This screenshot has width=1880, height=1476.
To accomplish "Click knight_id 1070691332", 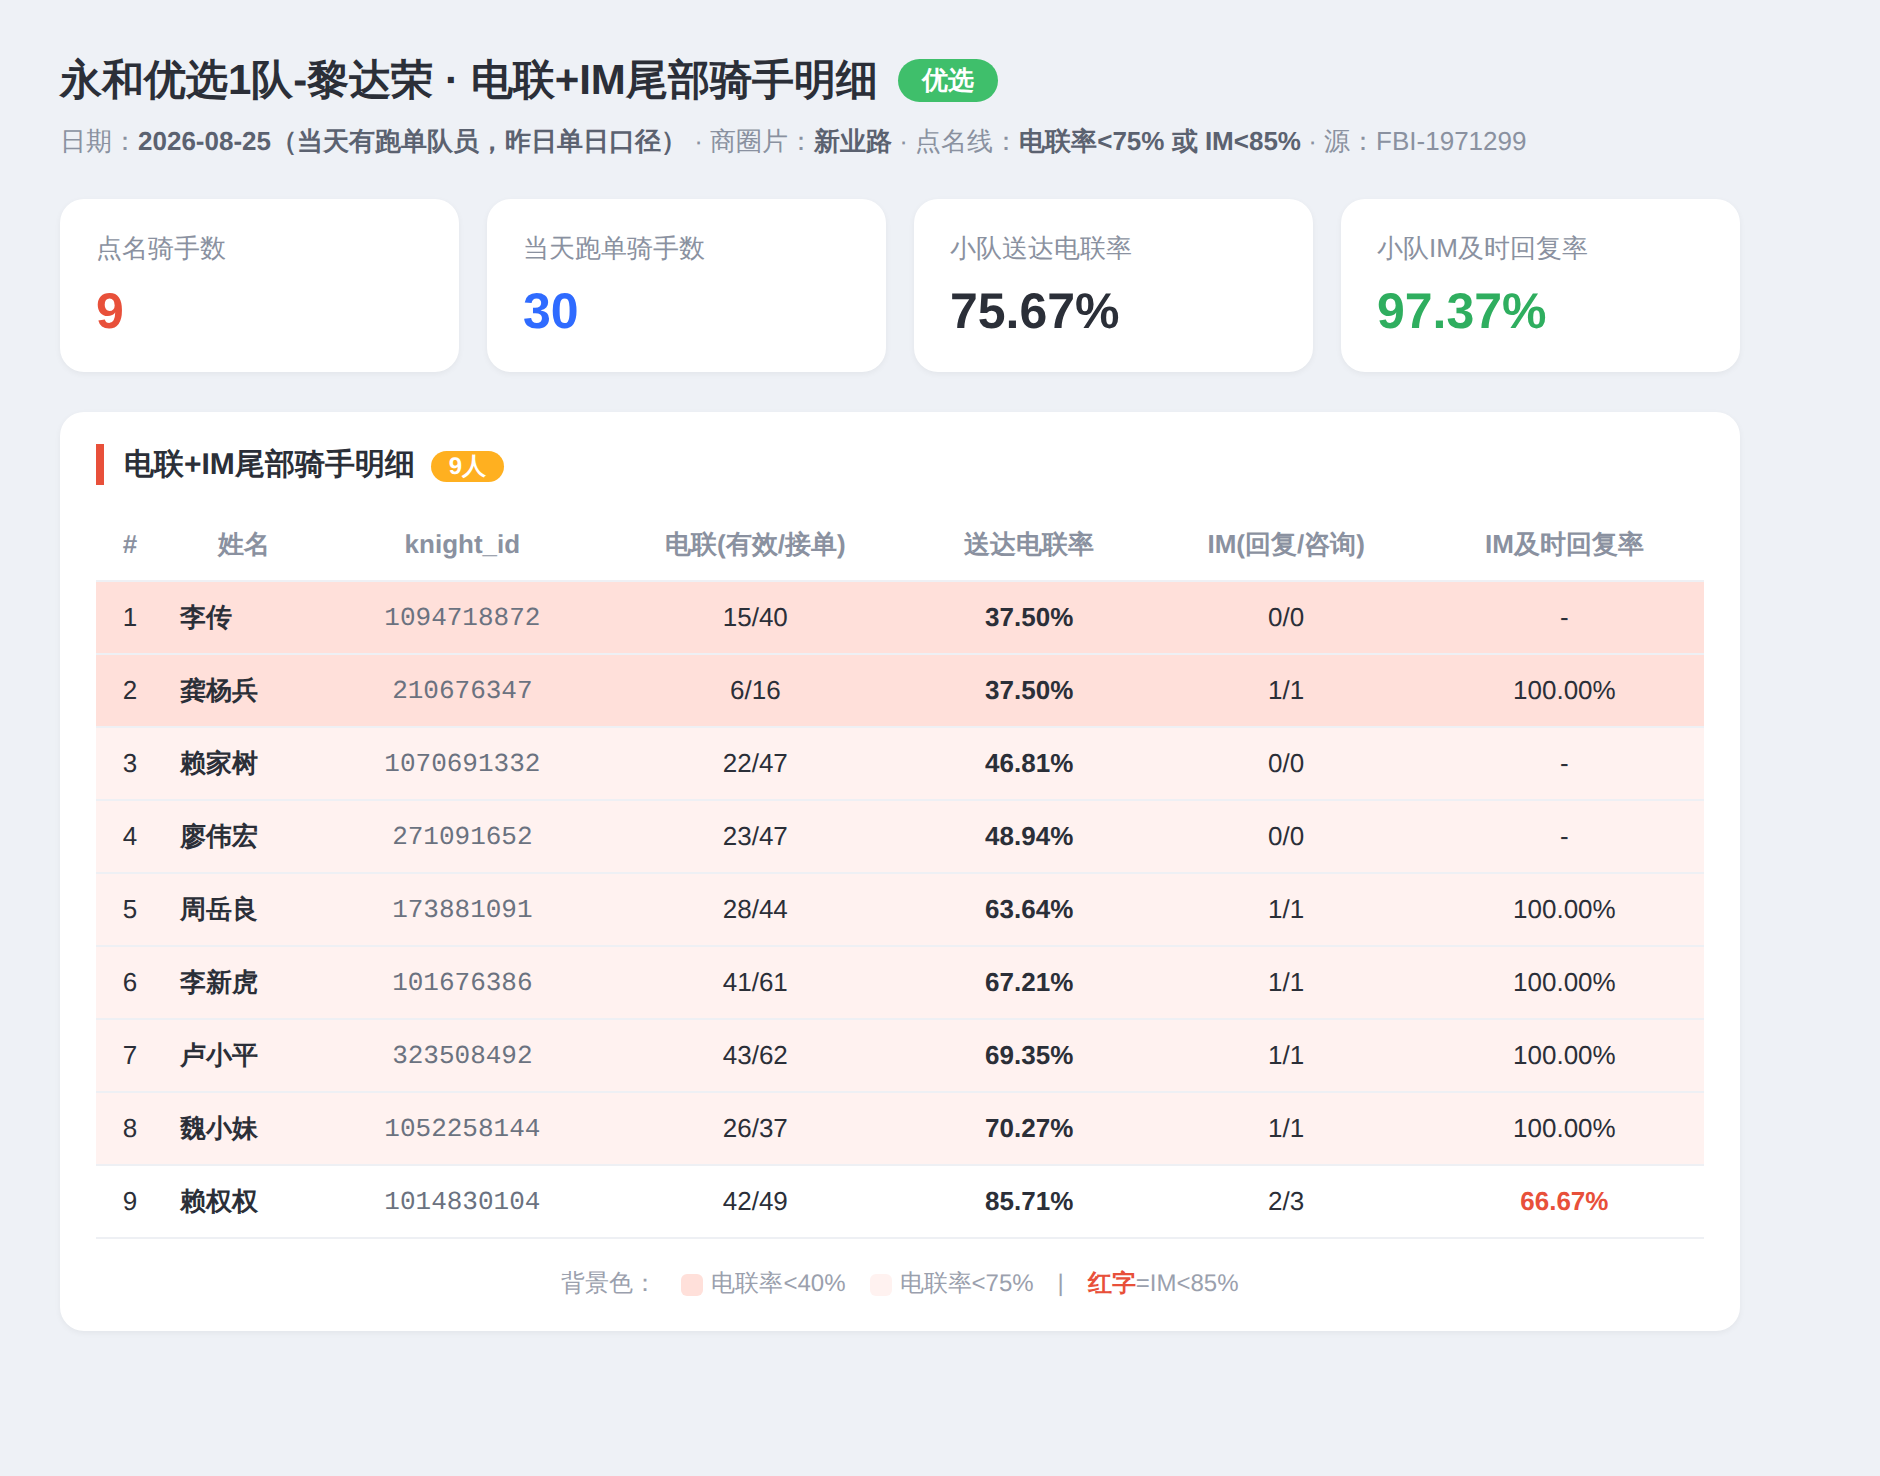I will click(462, 763).
